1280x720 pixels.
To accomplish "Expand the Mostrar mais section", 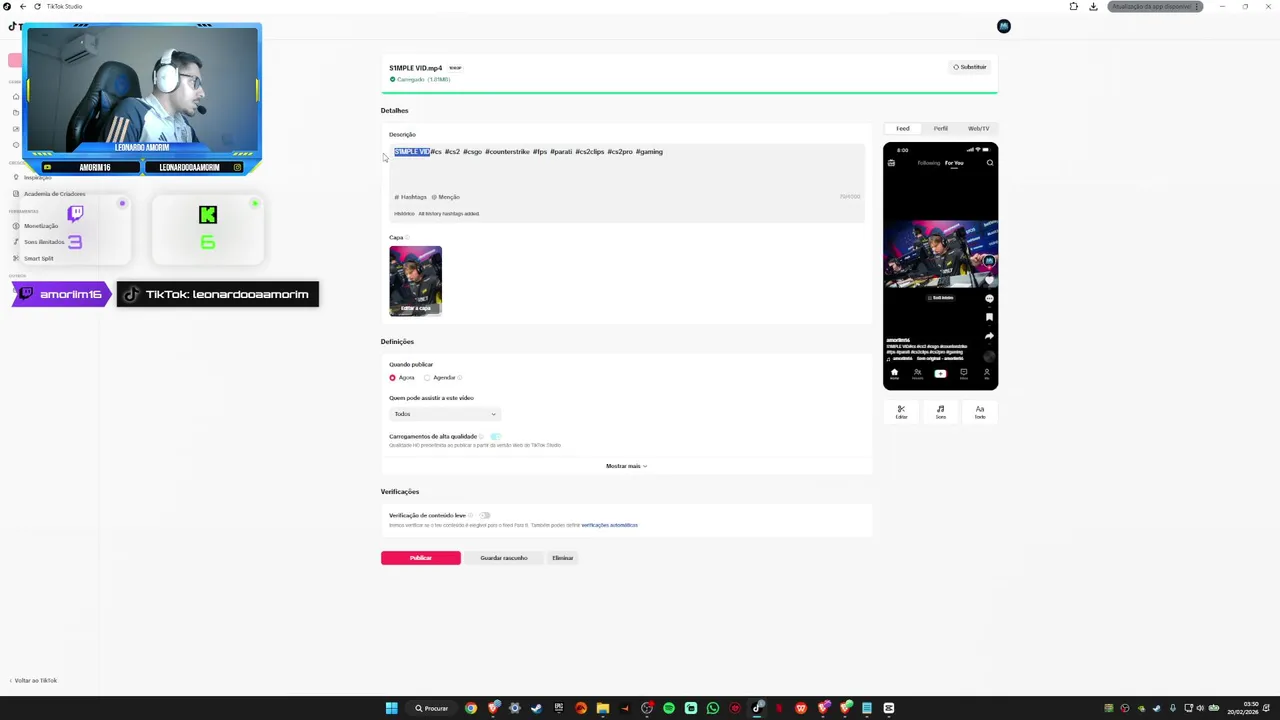I will 626,466.
